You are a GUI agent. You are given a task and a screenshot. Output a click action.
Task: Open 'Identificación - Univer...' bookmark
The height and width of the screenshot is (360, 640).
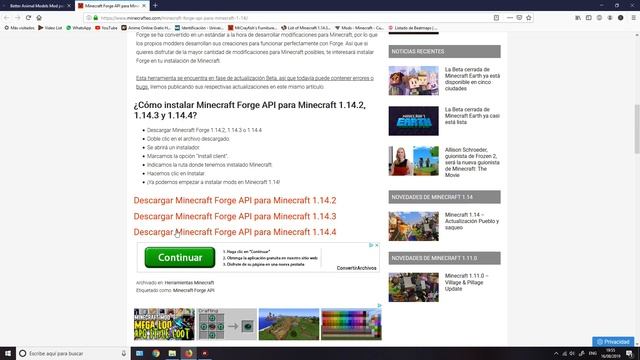click(199, 28)
